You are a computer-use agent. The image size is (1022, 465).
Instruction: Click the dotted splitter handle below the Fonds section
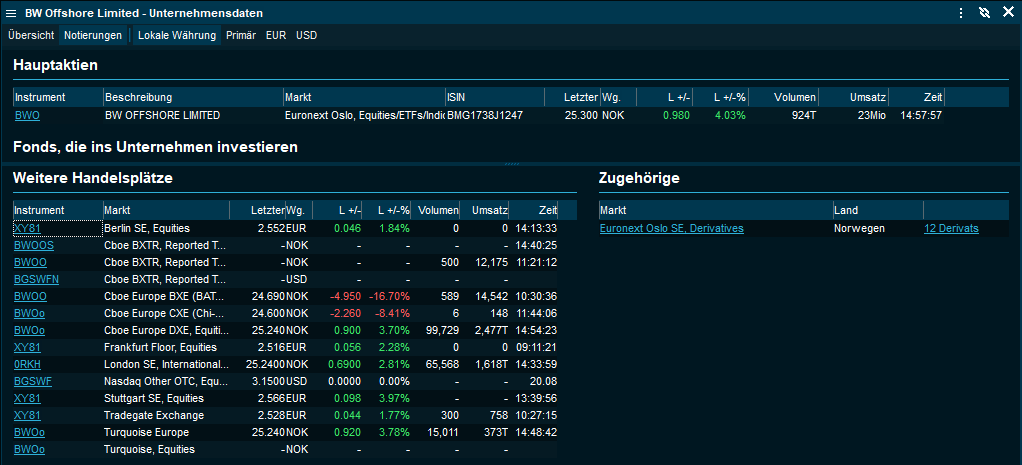coord(511,163)
